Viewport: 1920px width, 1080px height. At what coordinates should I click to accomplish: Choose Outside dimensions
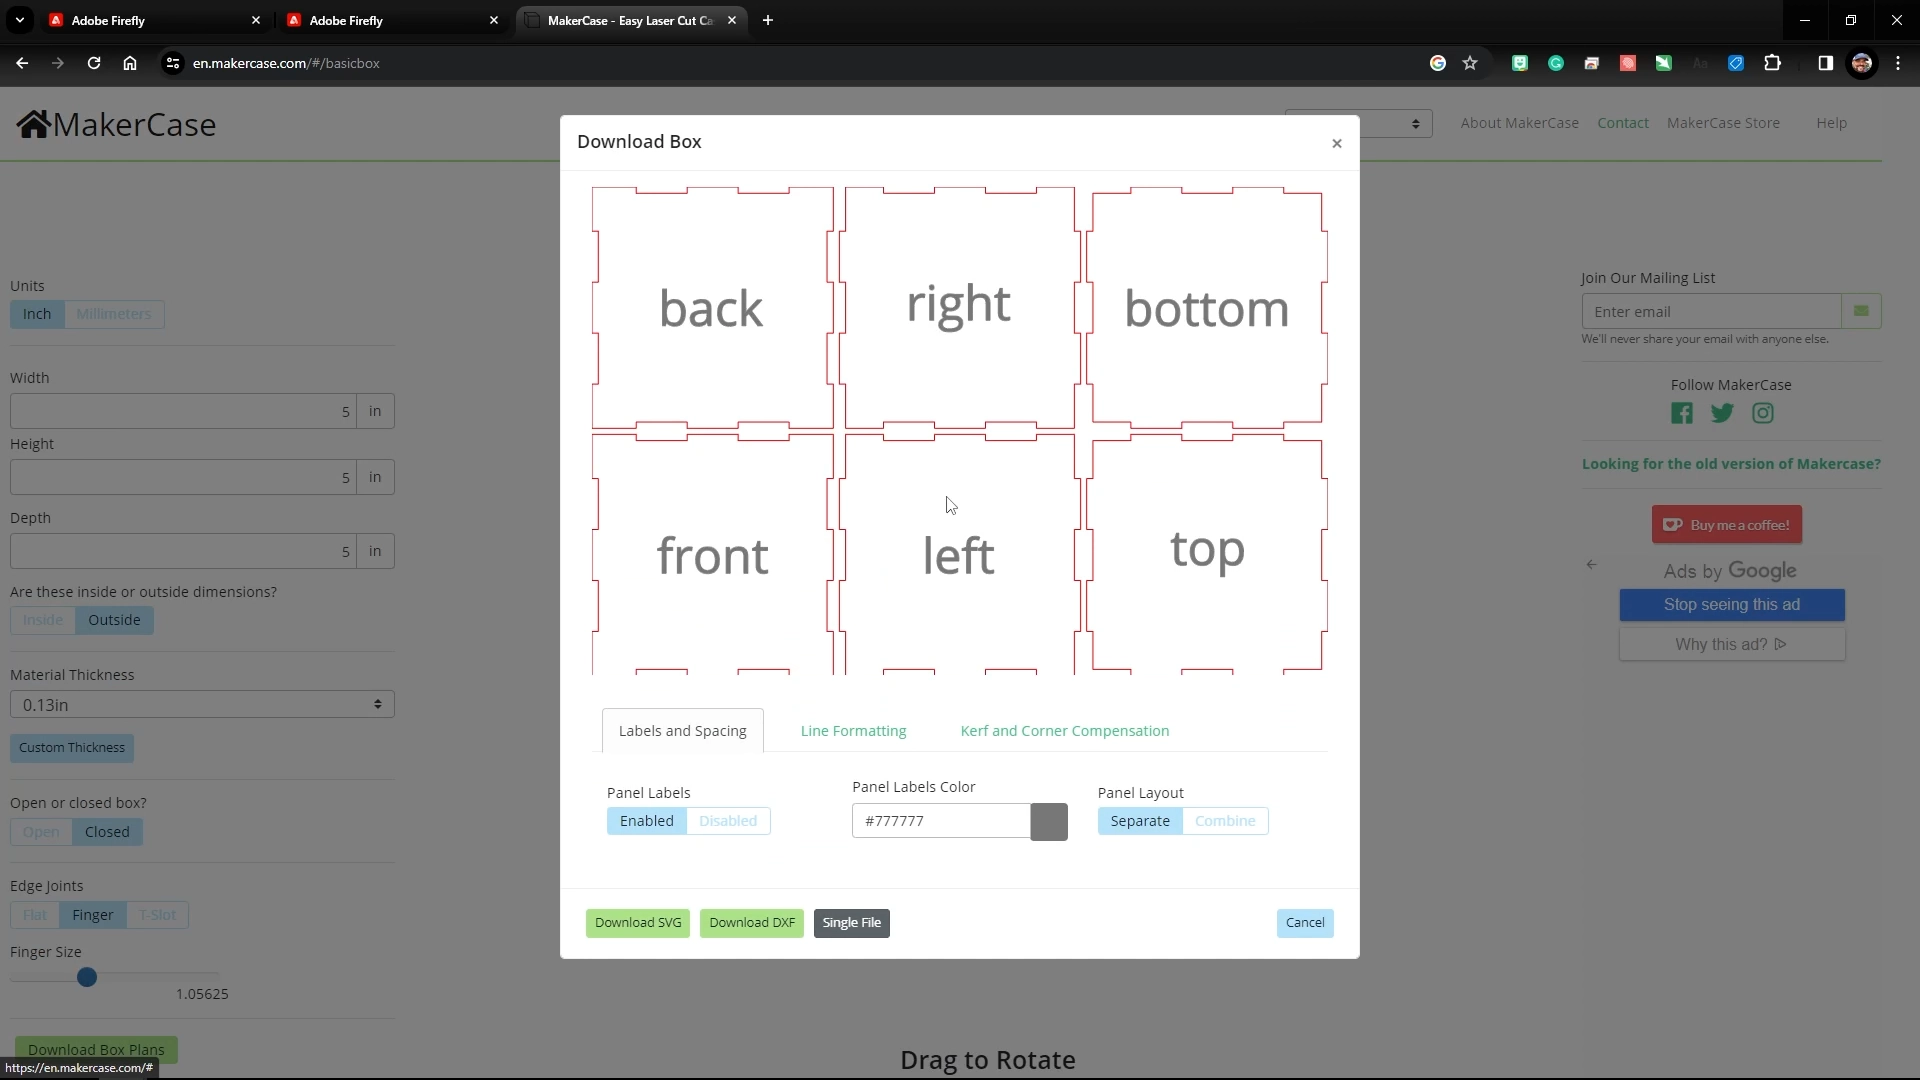click(x=114, y=620)
